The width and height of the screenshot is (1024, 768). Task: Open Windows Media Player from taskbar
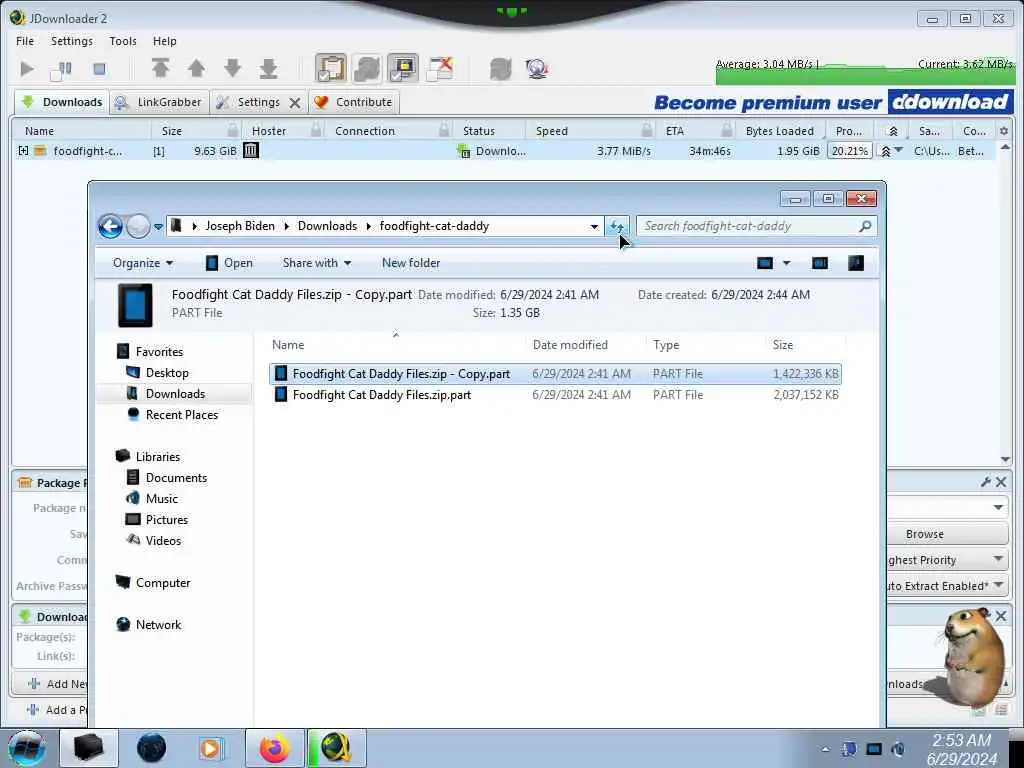click(211, 748)
